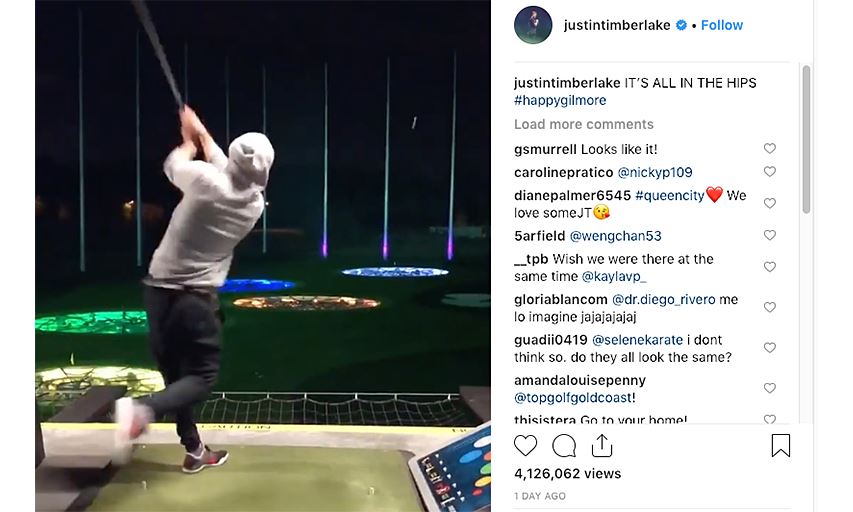Open the #queencity hashtag link
853x512 pixels.
pos(670,195)
